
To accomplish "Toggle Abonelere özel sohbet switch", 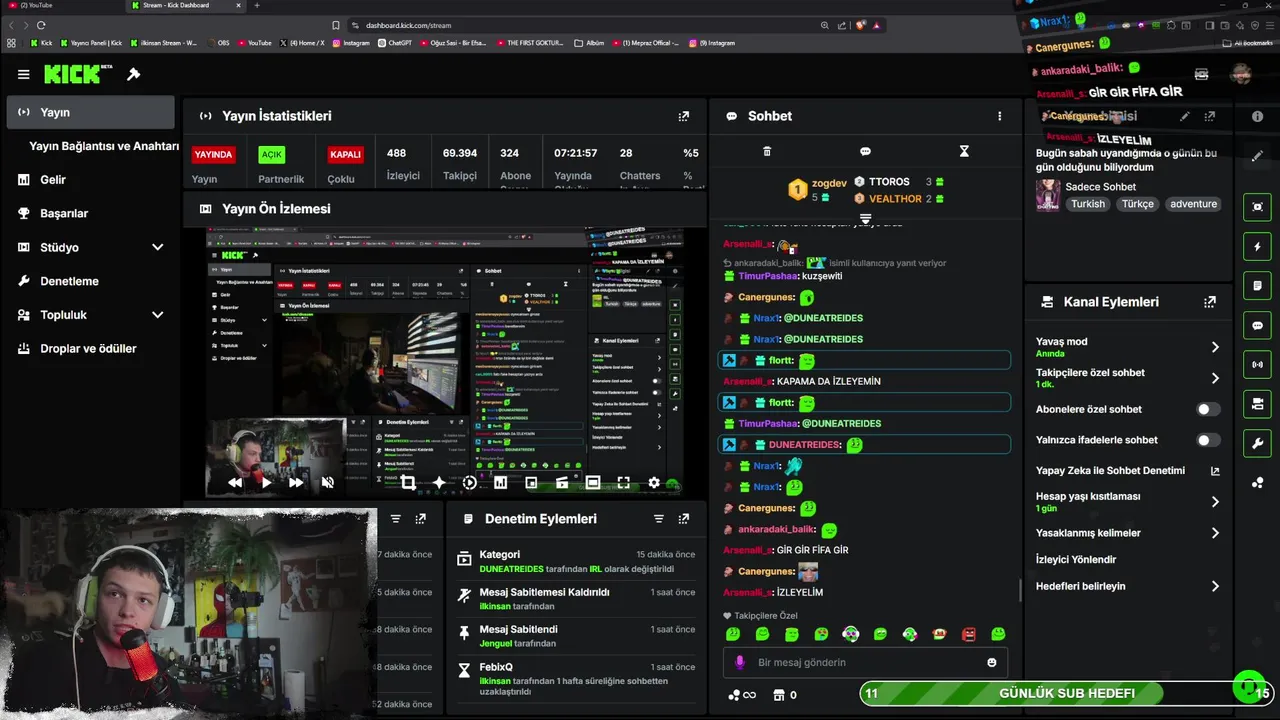I will click(1208, 409).
